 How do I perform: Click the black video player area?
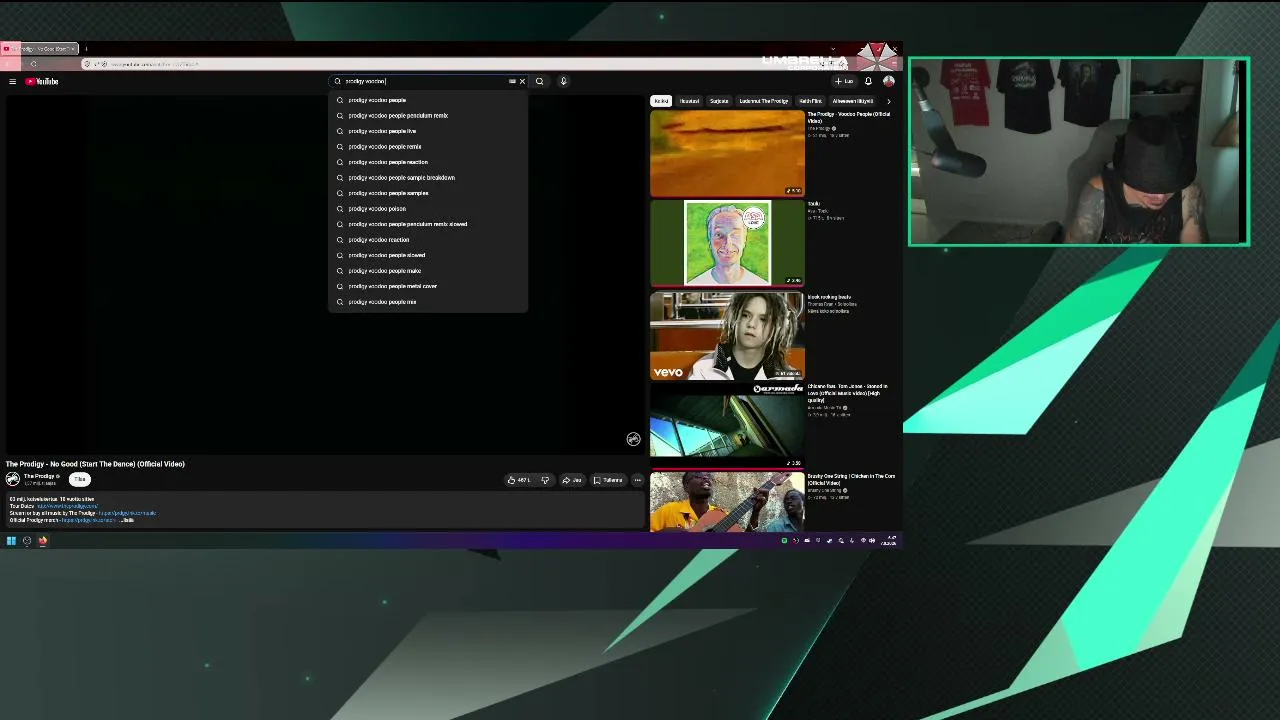click(324, 275)
